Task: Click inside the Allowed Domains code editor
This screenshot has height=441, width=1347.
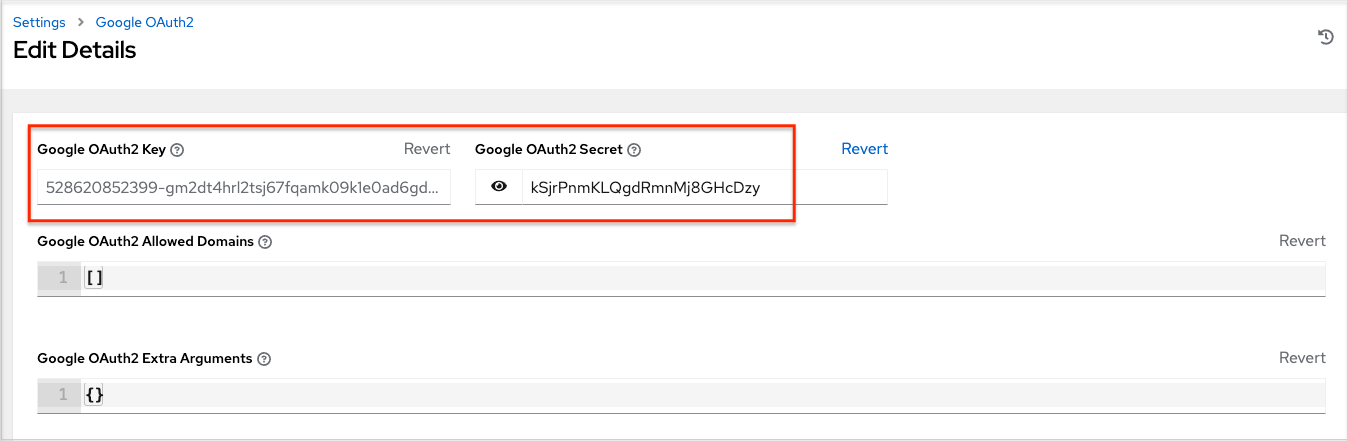Action: tap(700, 278)
